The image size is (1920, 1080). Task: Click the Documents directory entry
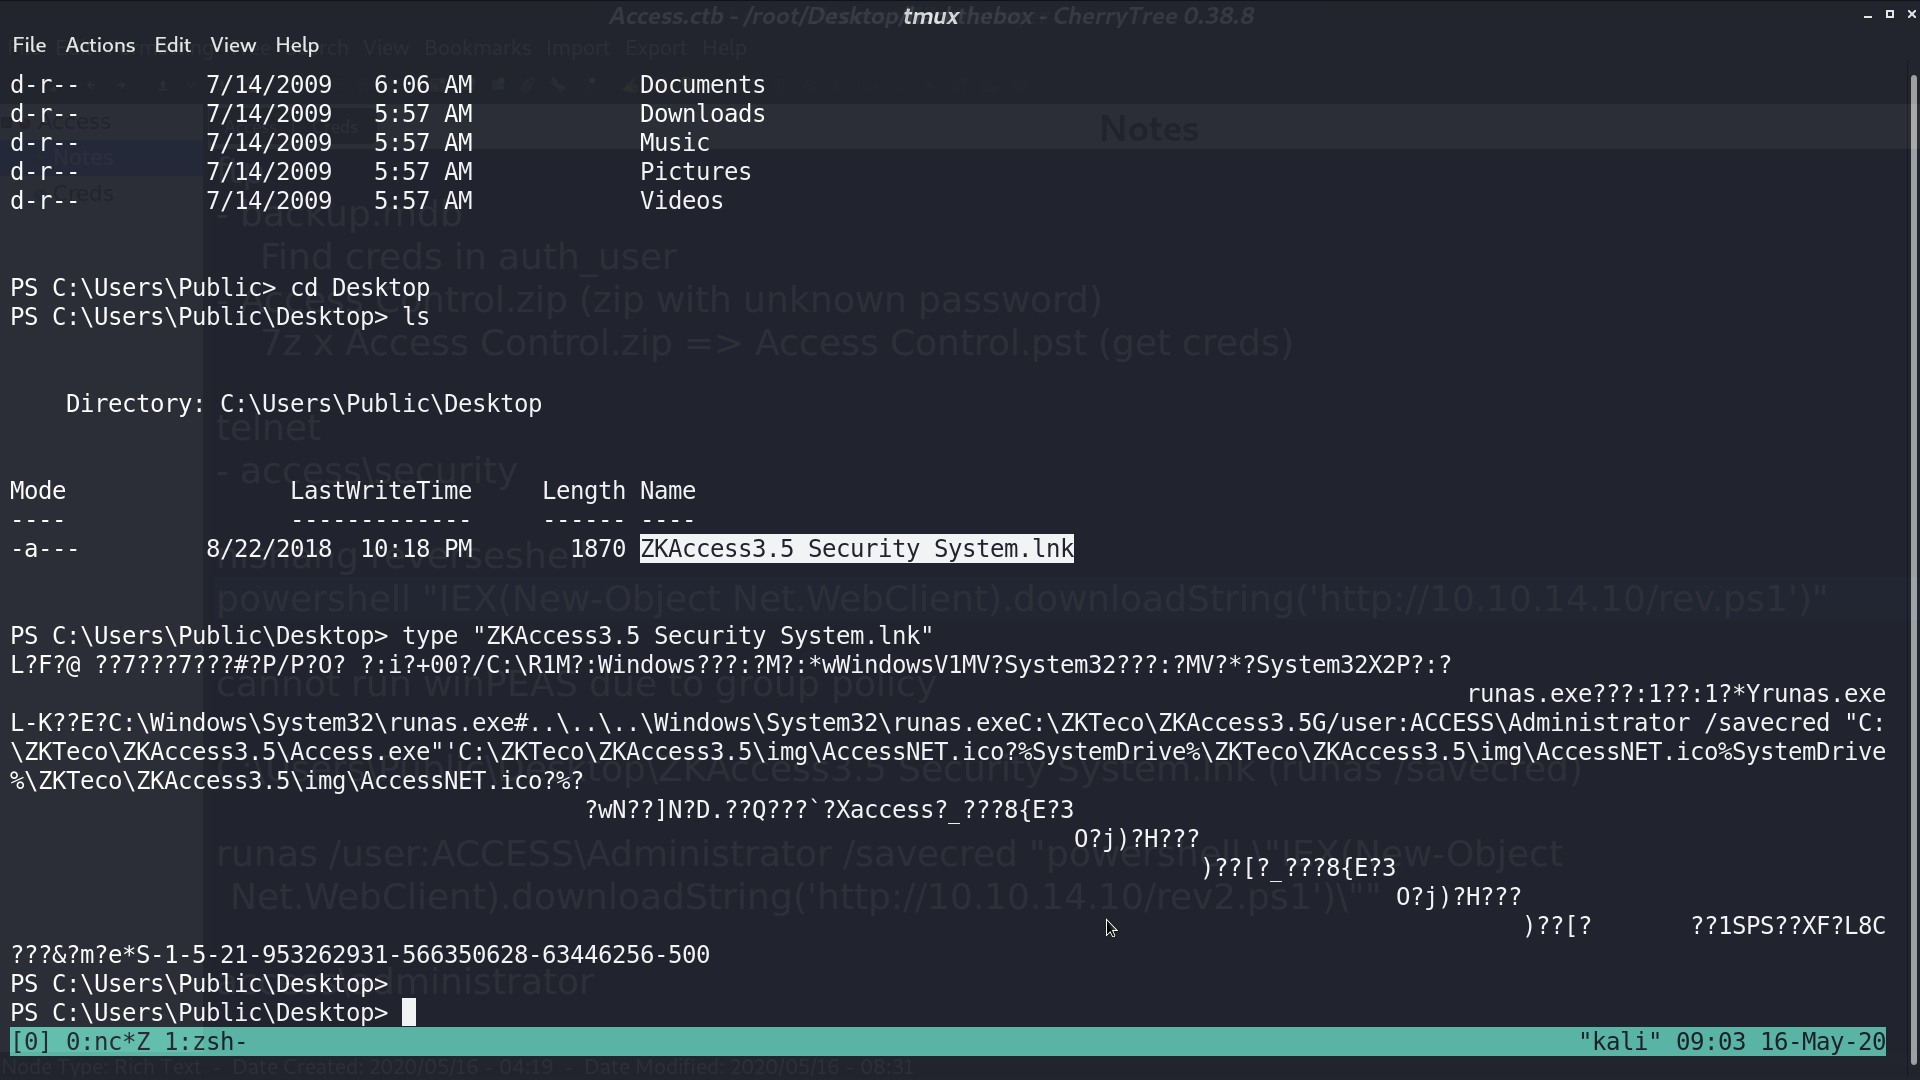pos(702,85)
